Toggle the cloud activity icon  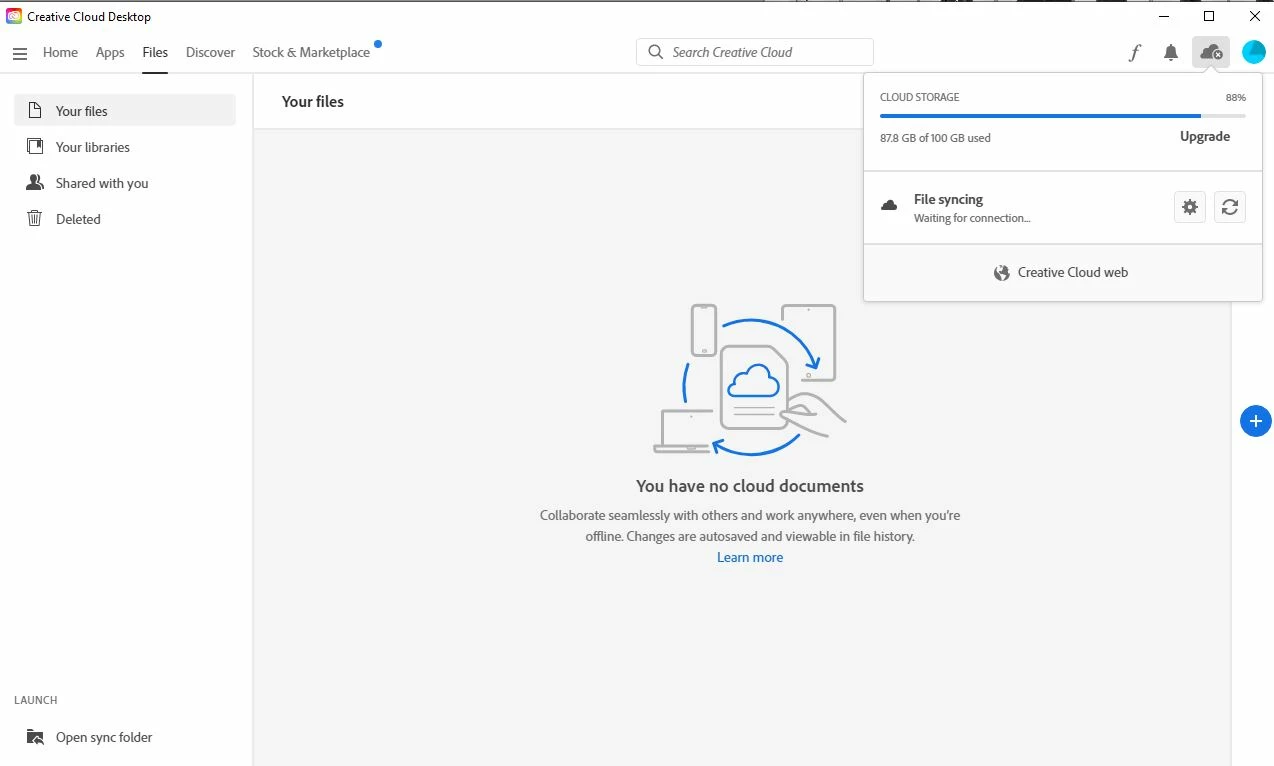[1211, 52]
